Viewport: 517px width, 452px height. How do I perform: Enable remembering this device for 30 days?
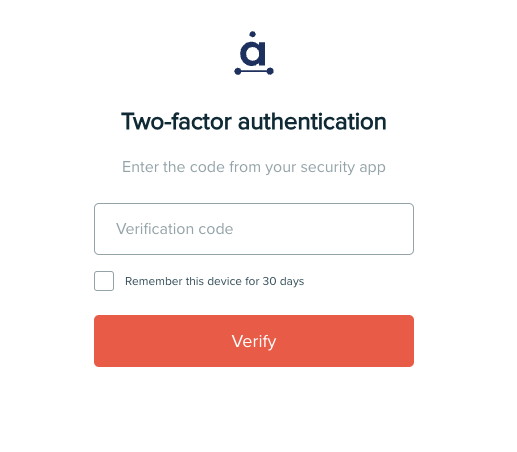[x=104, y=281]
